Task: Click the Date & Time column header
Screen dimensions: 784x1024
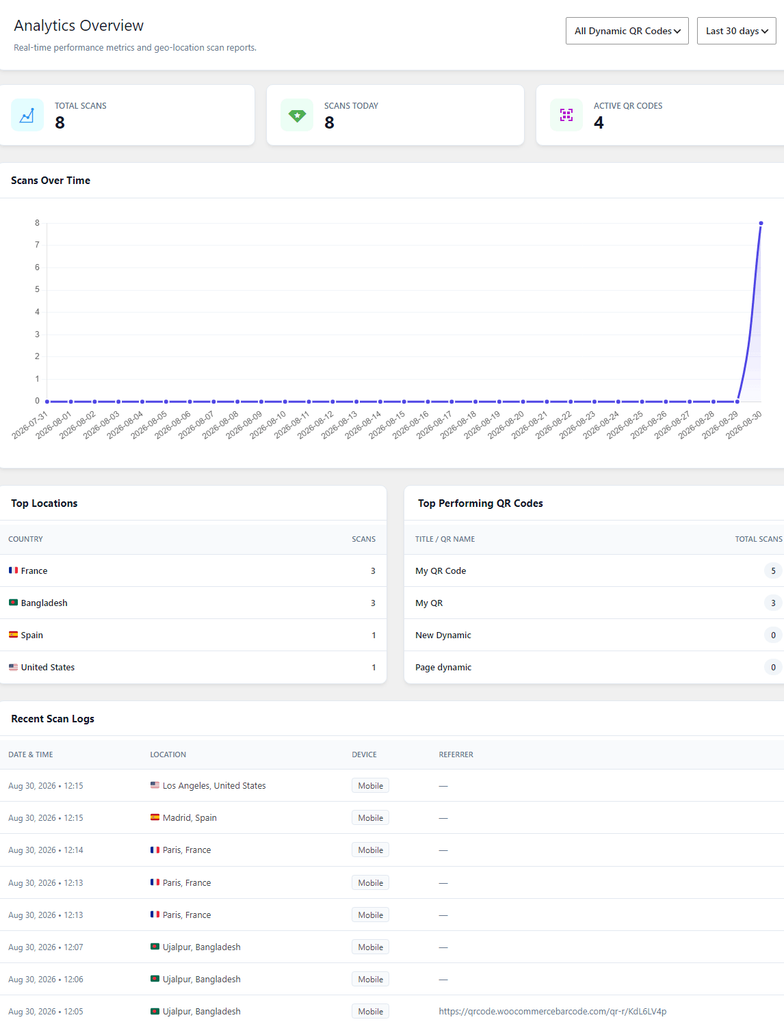Action: pos(31,754)
